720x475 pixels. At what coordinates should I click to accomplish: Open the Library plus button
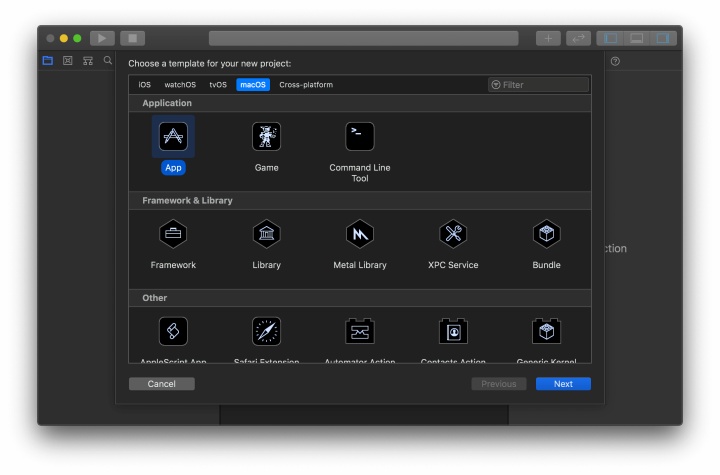(548, 38)
